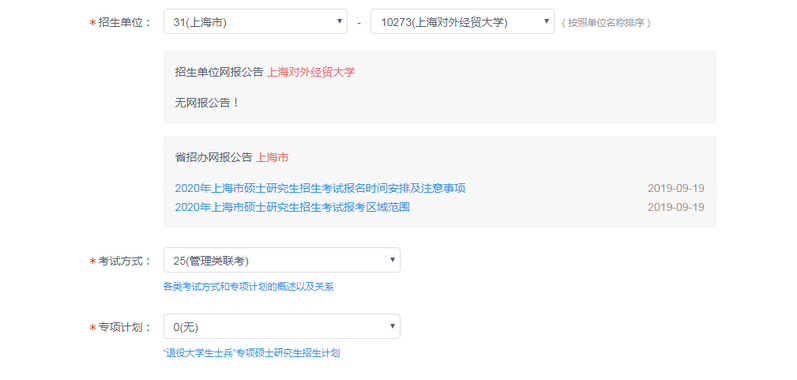
Task: Click the red 上海对外经贸大学 unit name text
Action: 311,72
